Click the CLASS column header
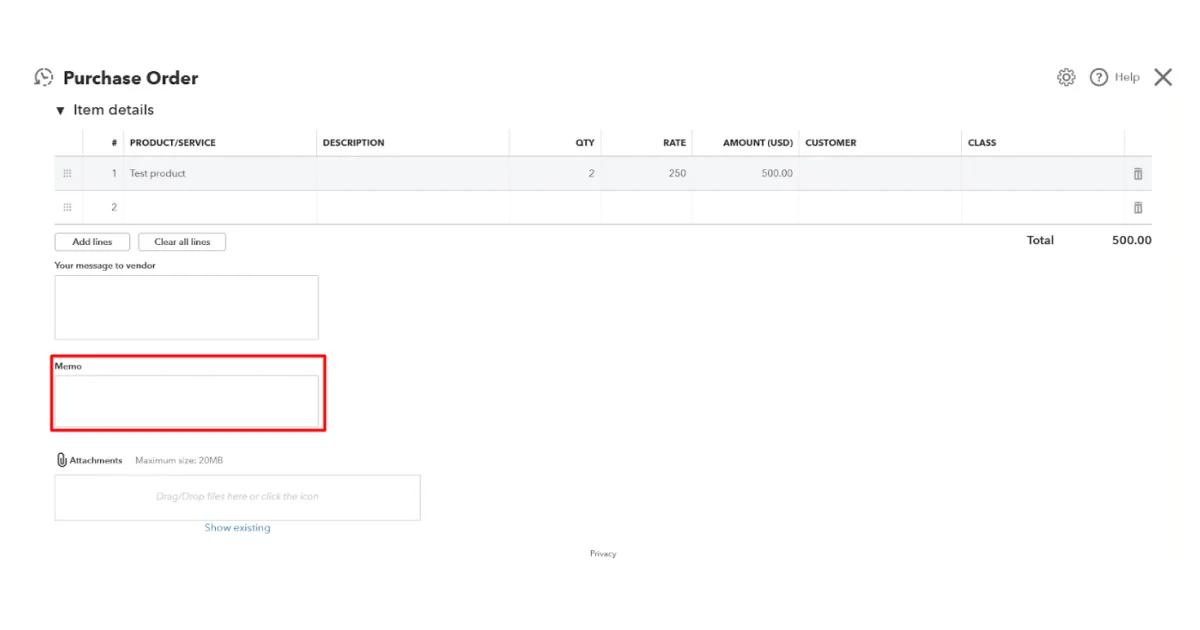 coord(982,143)
